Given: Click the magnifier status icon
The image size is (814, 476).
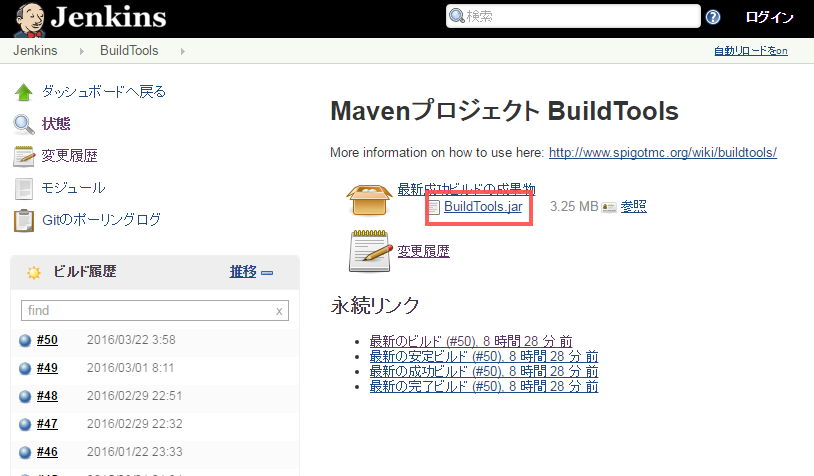Looking at the screenshot, I should coord(23,125).
